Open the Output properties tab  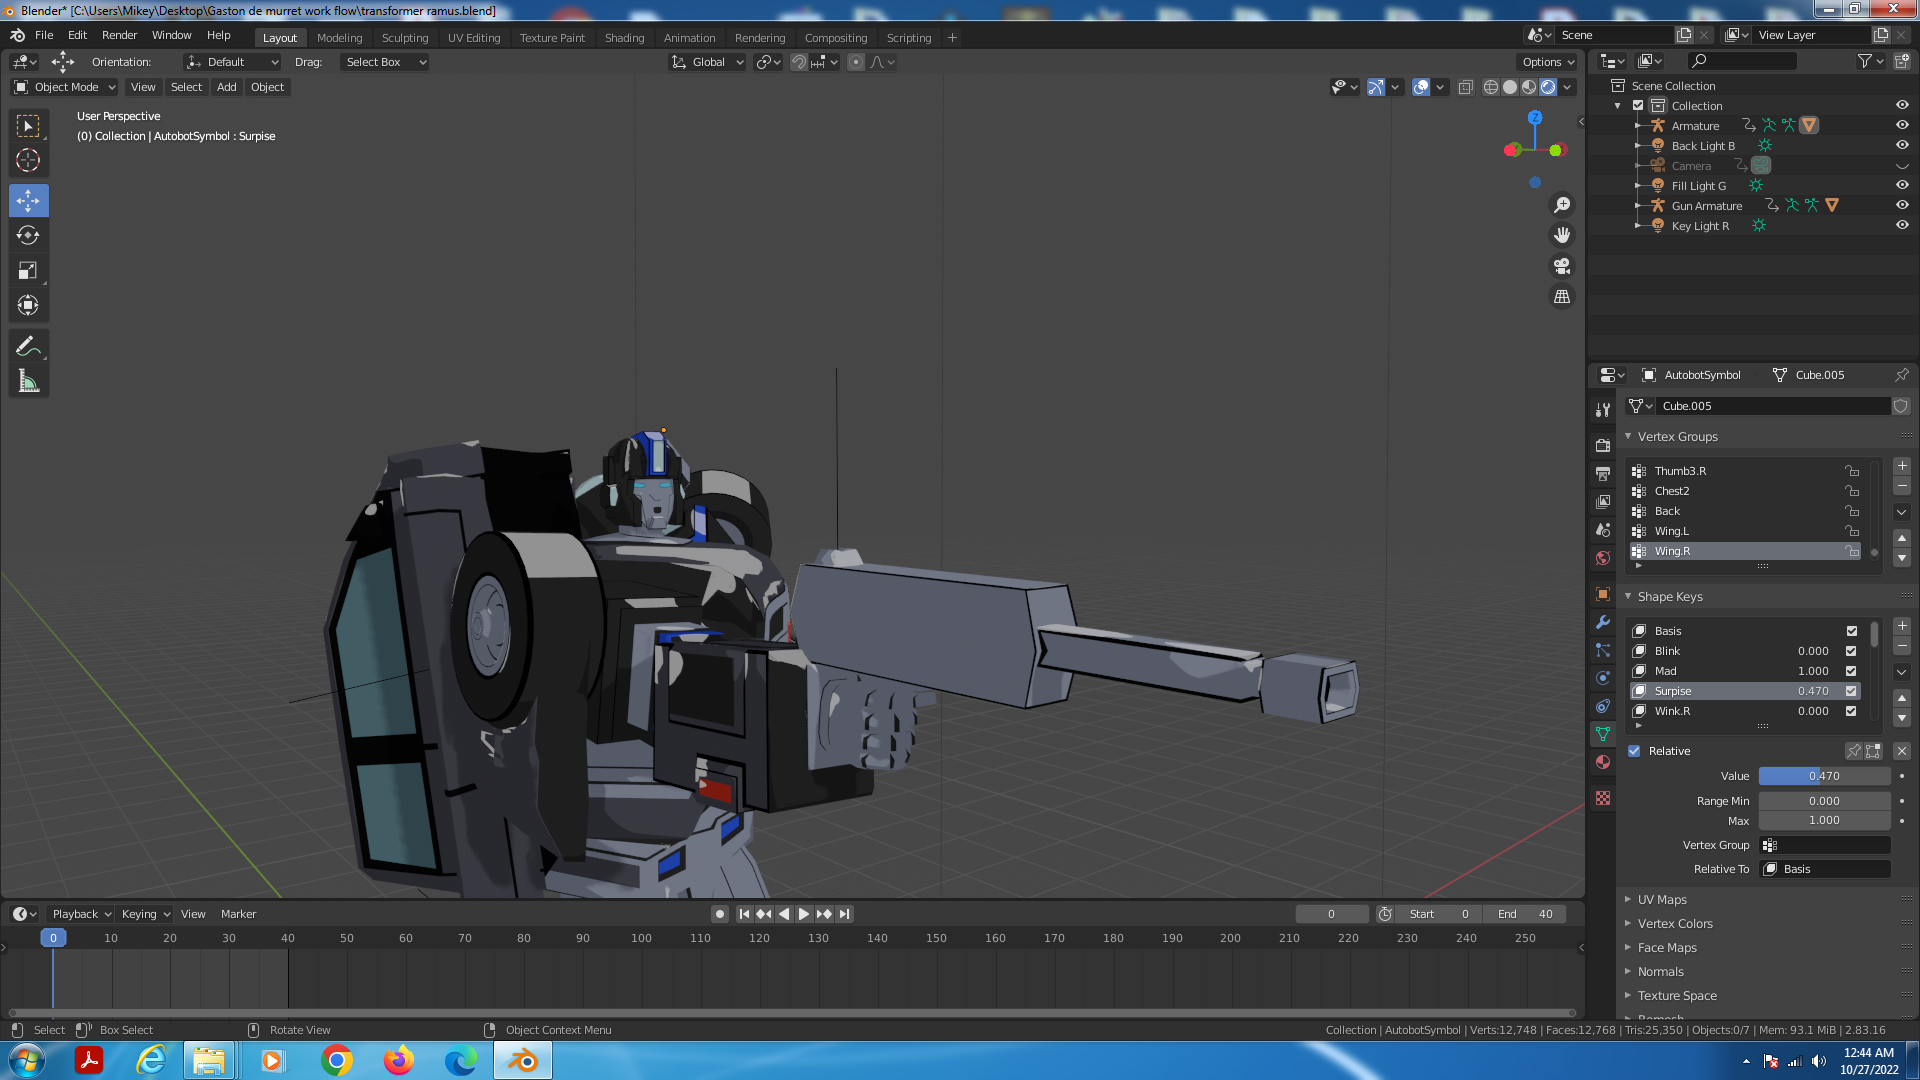coord(1603,473)
